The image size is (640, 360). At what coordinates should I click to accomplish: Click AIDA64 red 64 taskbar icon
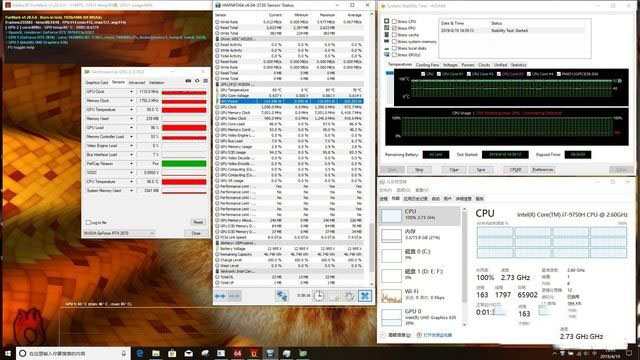pyautogui.click(x=238, y=353)
